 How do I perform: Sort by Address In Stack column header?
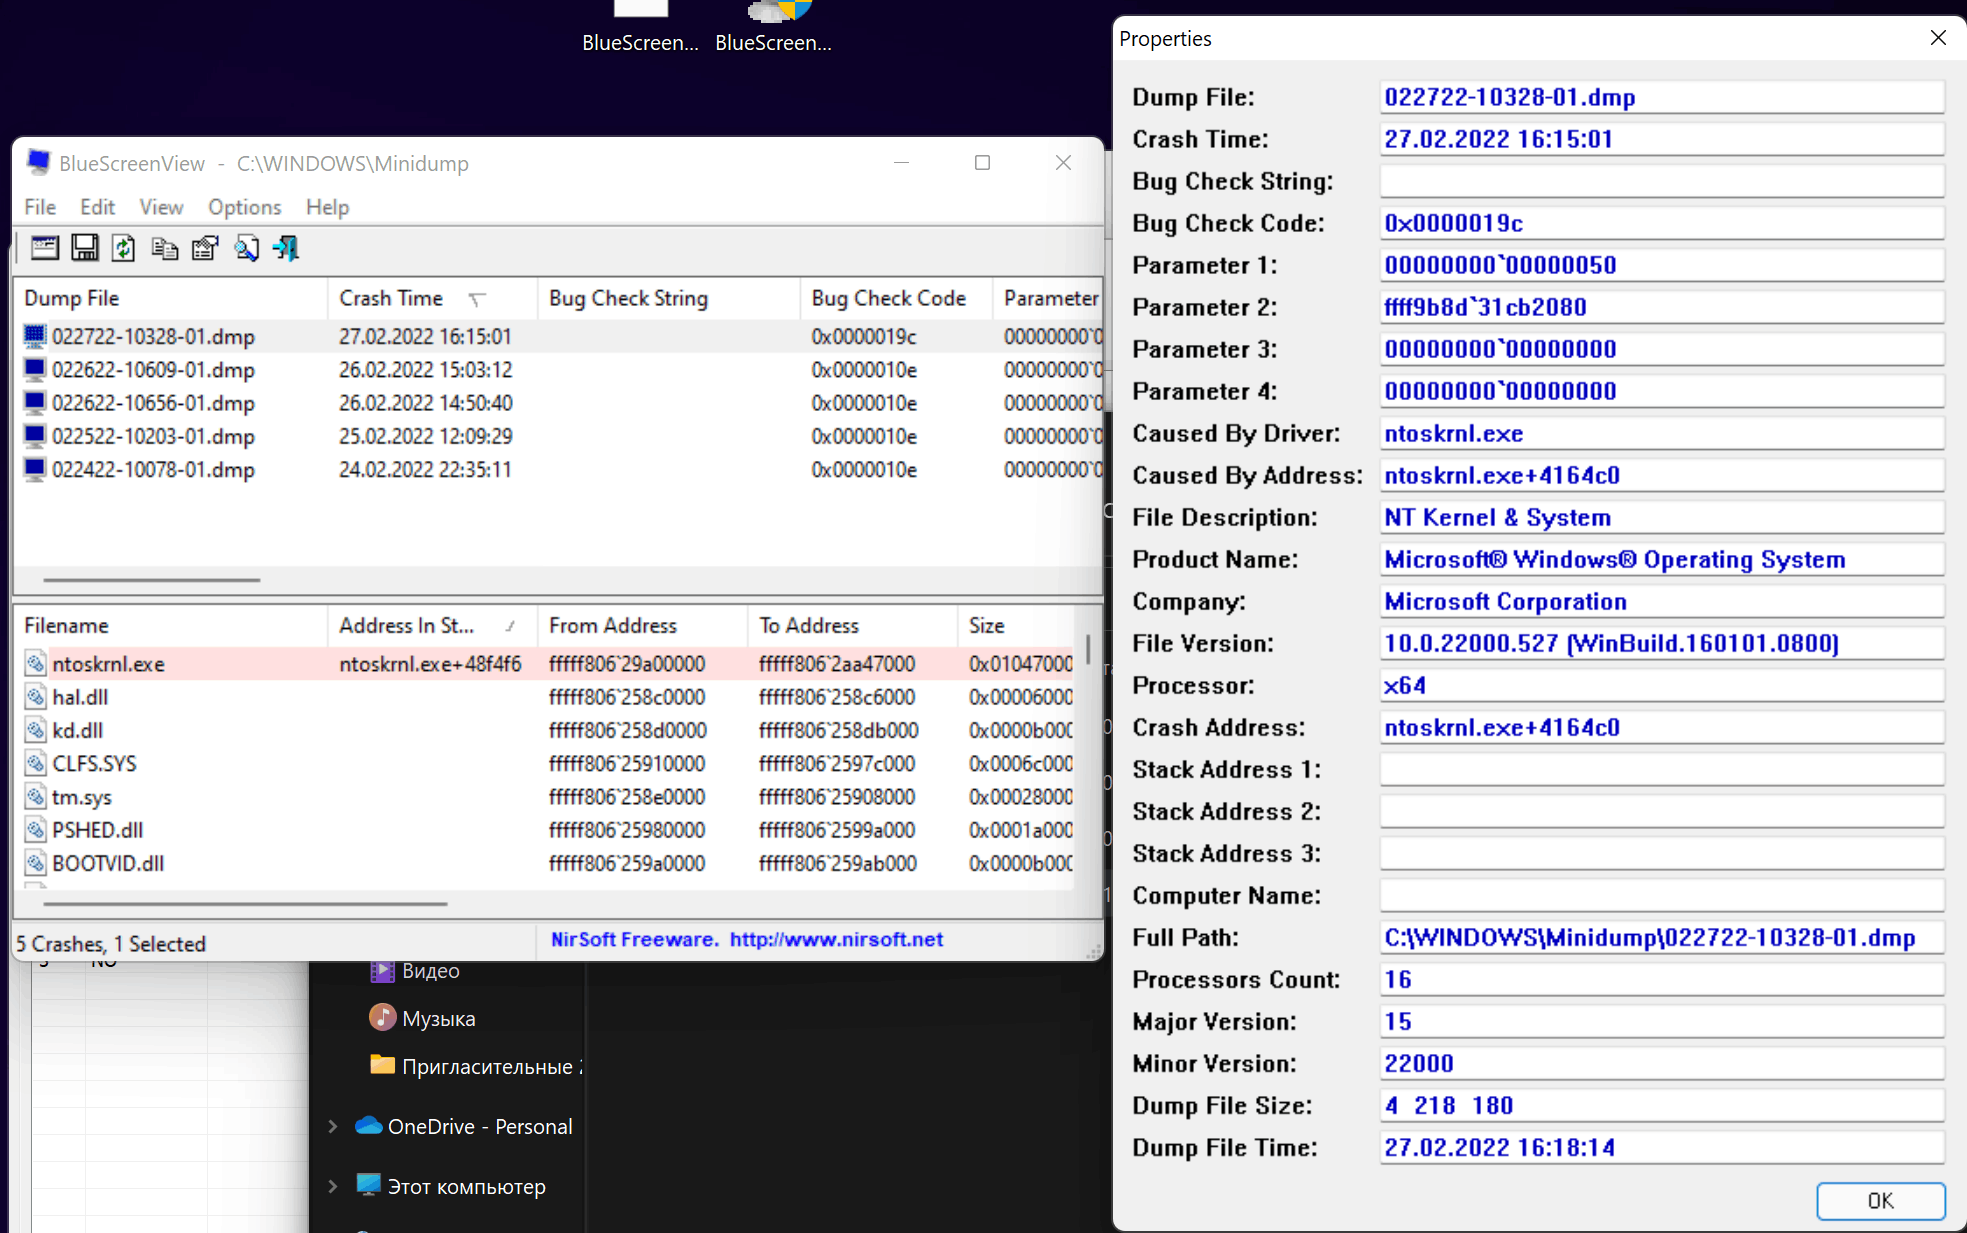[432, 625]
